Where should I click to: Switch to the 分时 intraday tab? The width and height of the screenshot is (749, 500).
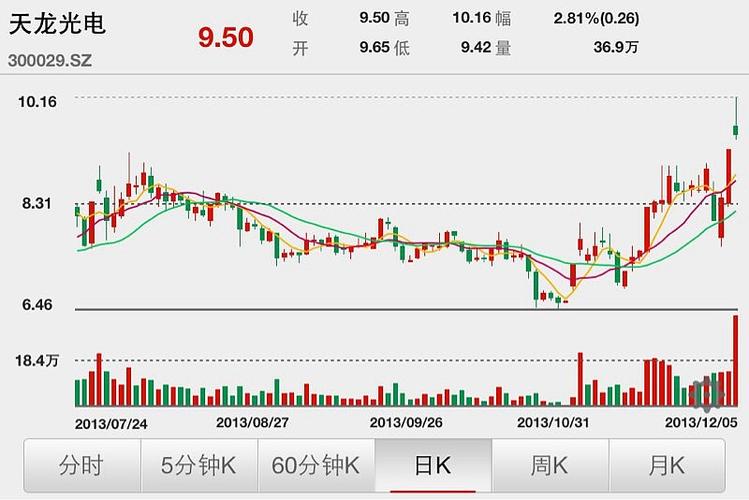[81, 465]
